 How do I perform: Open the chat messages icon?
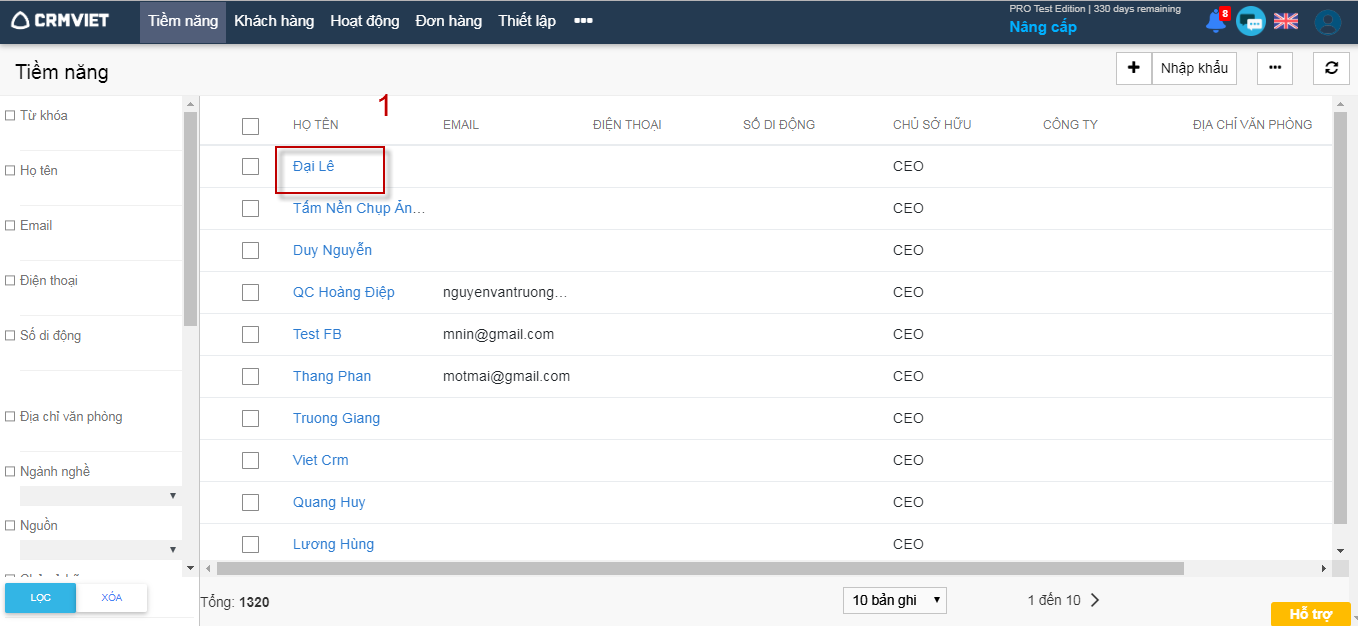(1250, 21)
